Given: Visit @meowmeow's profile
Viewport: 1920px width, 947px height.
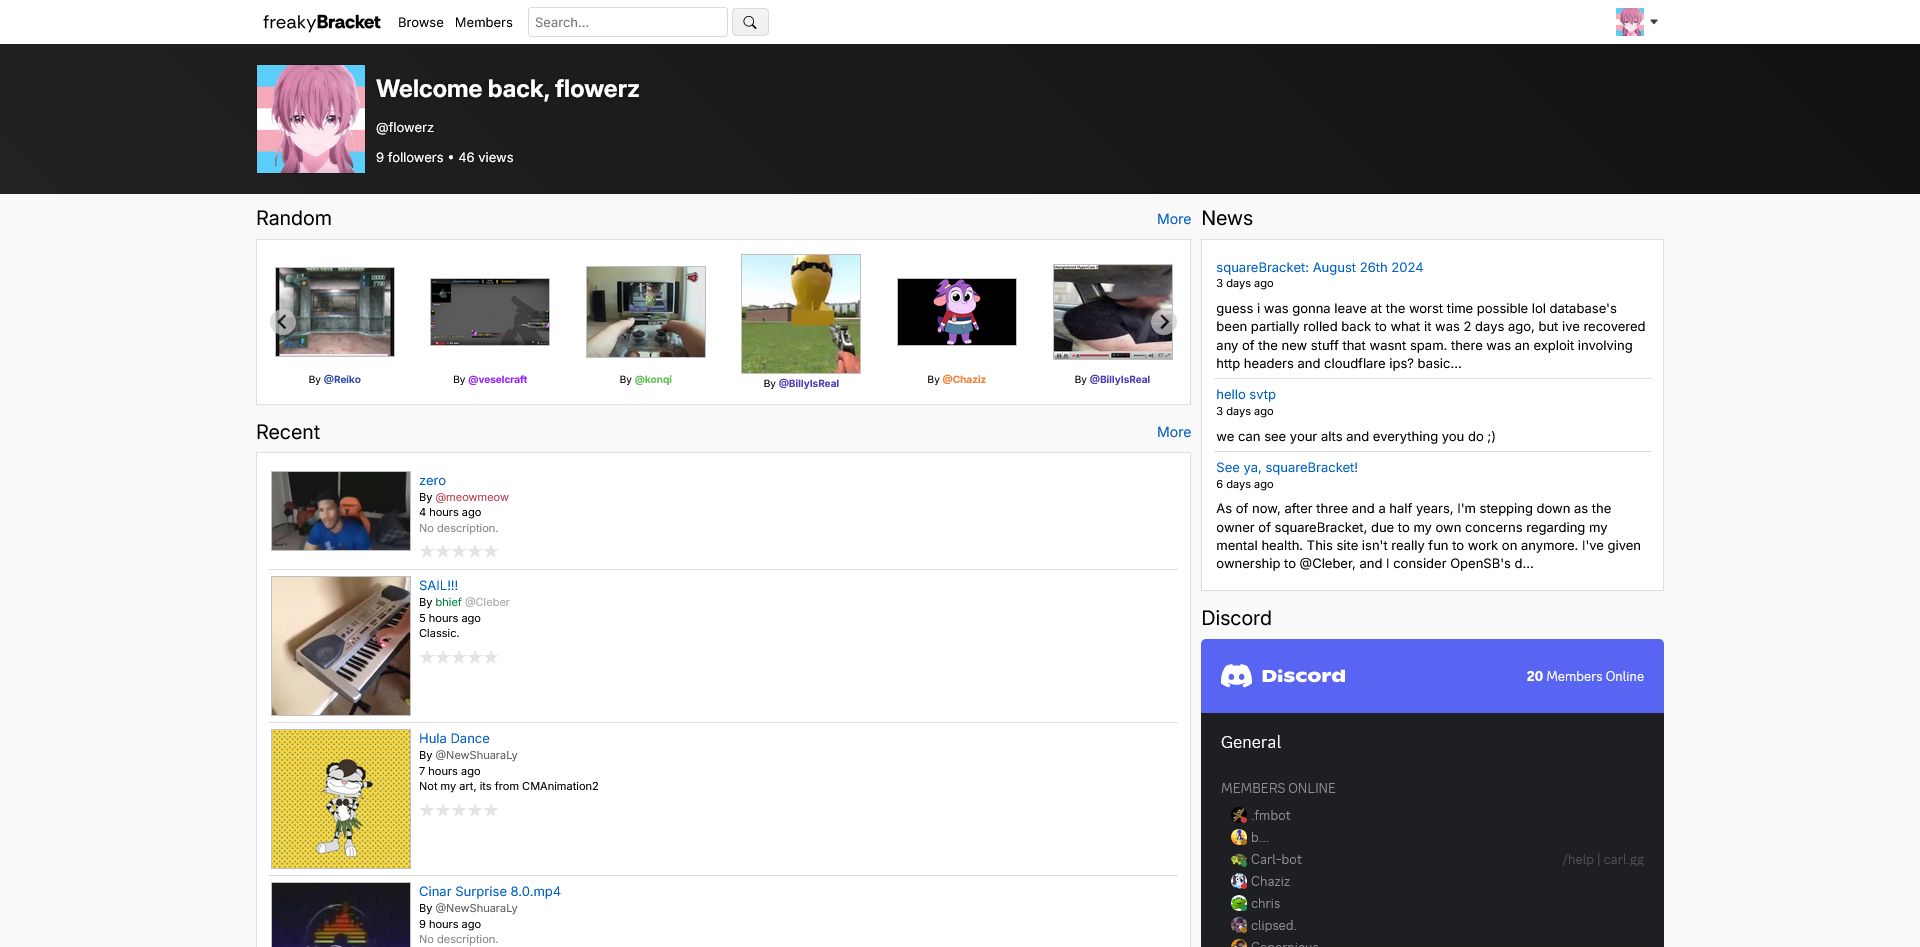Looking at the screenshot, I should 472,497.
